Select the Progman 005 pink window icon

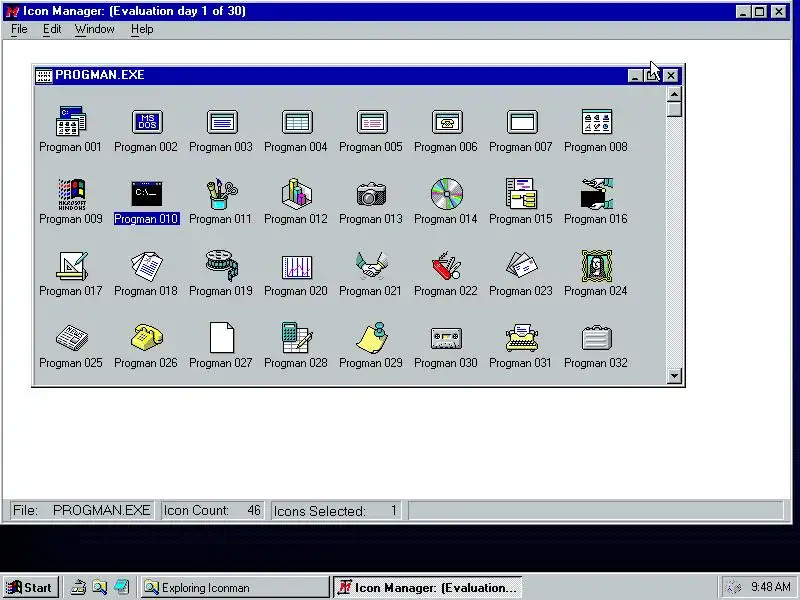372,122
